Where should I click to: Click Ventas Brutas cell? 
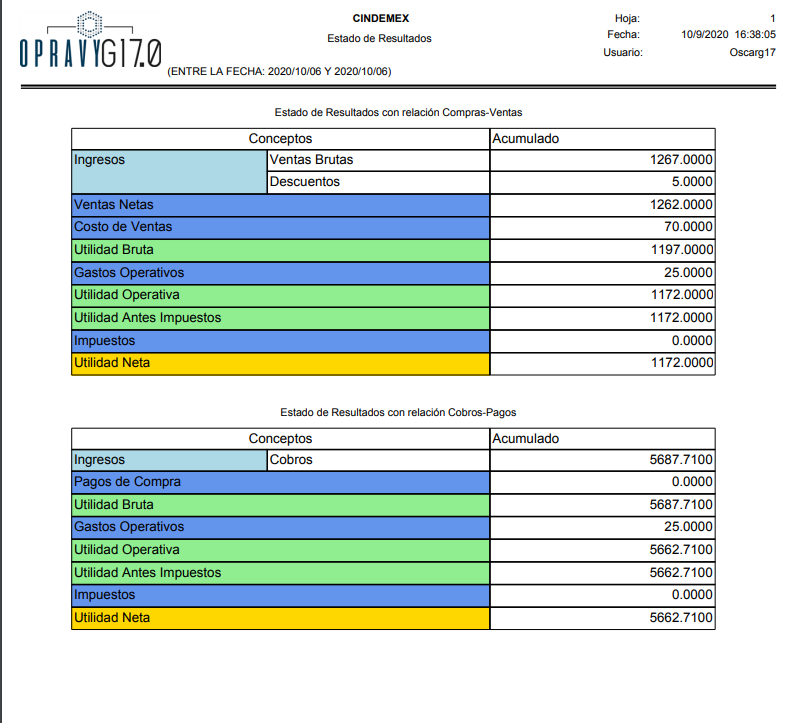click(378, 160)
